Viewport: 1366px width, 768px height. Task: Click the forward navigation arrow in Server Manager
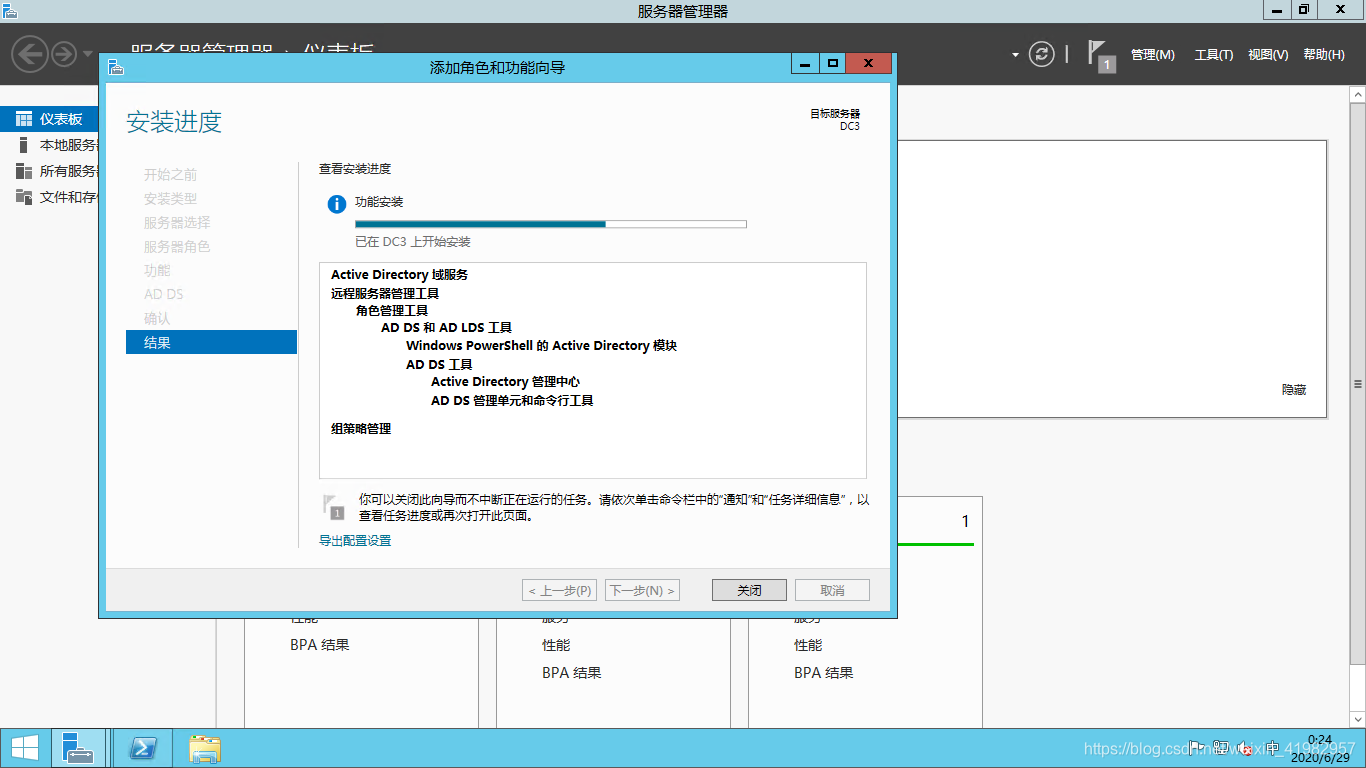64,53
